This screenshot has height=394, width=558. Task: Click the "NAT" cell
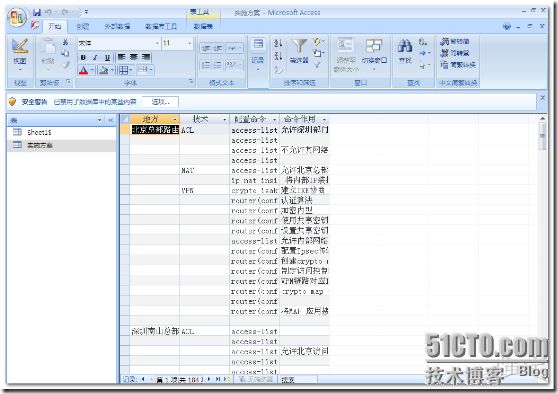[x=205, y=170]
